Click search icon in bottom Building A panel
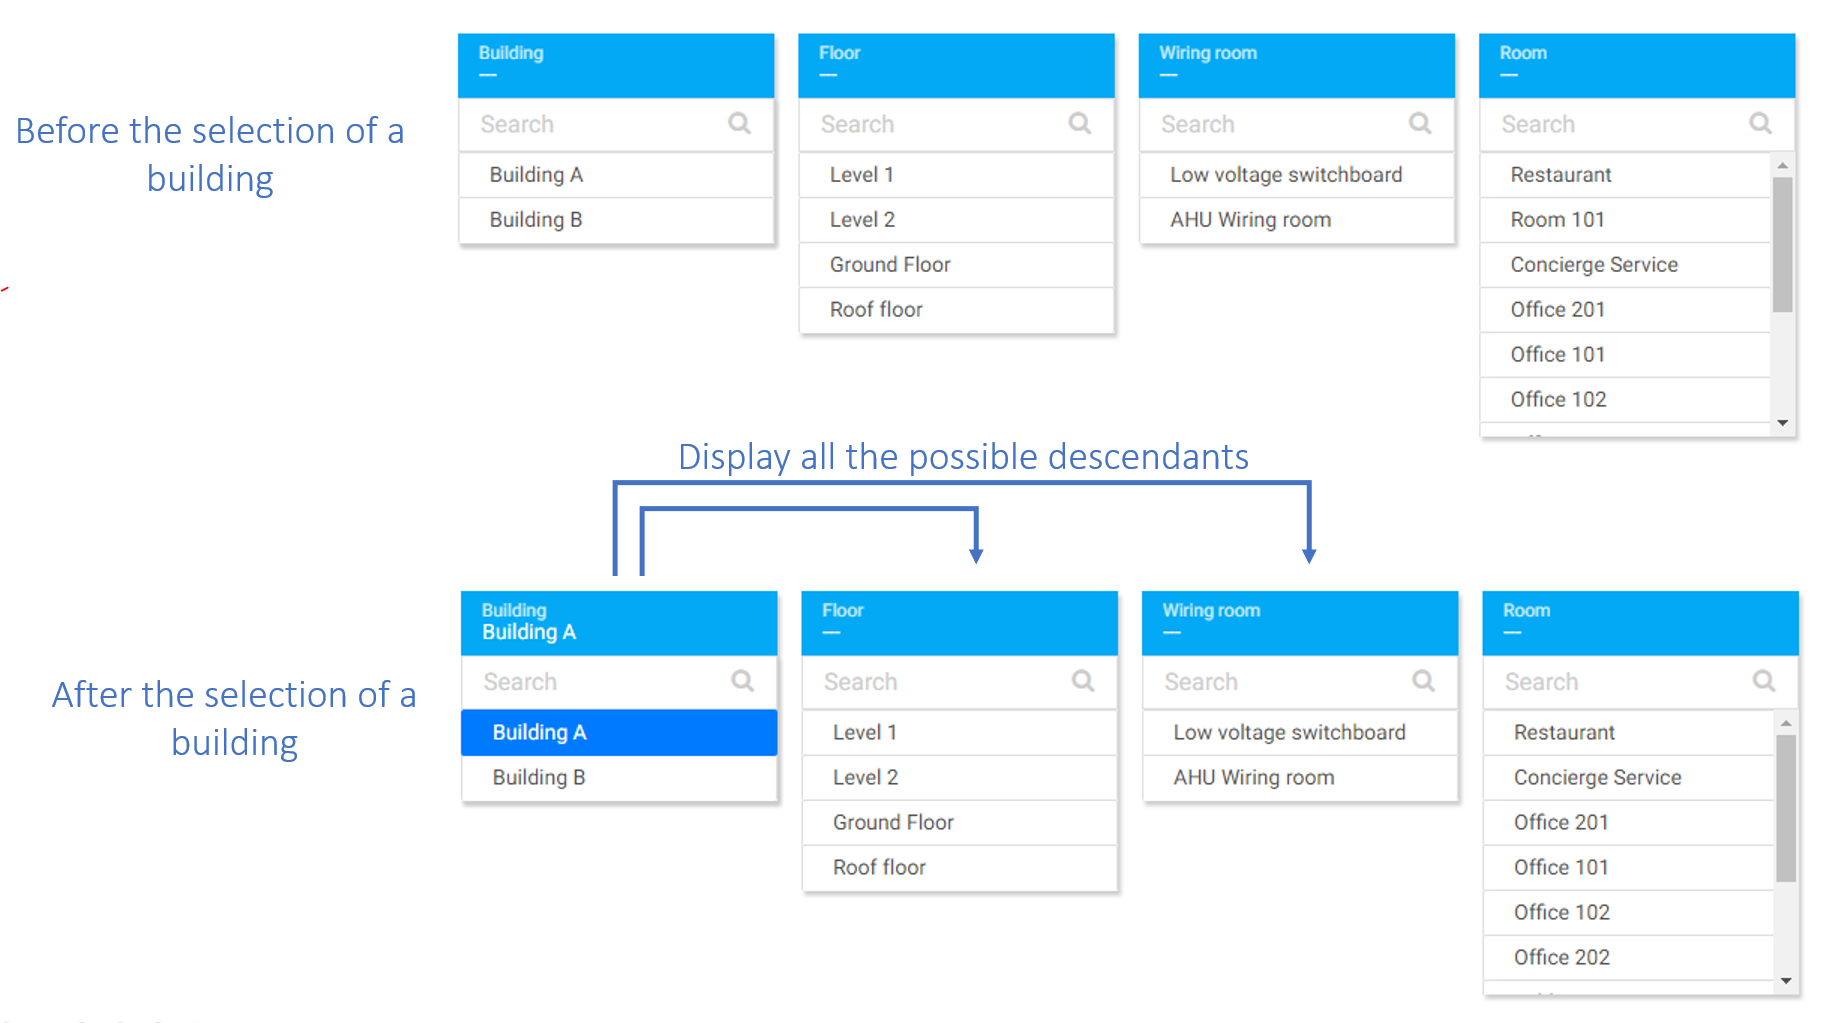This screenshot has width=1829, height=1023. click(742, 681)
